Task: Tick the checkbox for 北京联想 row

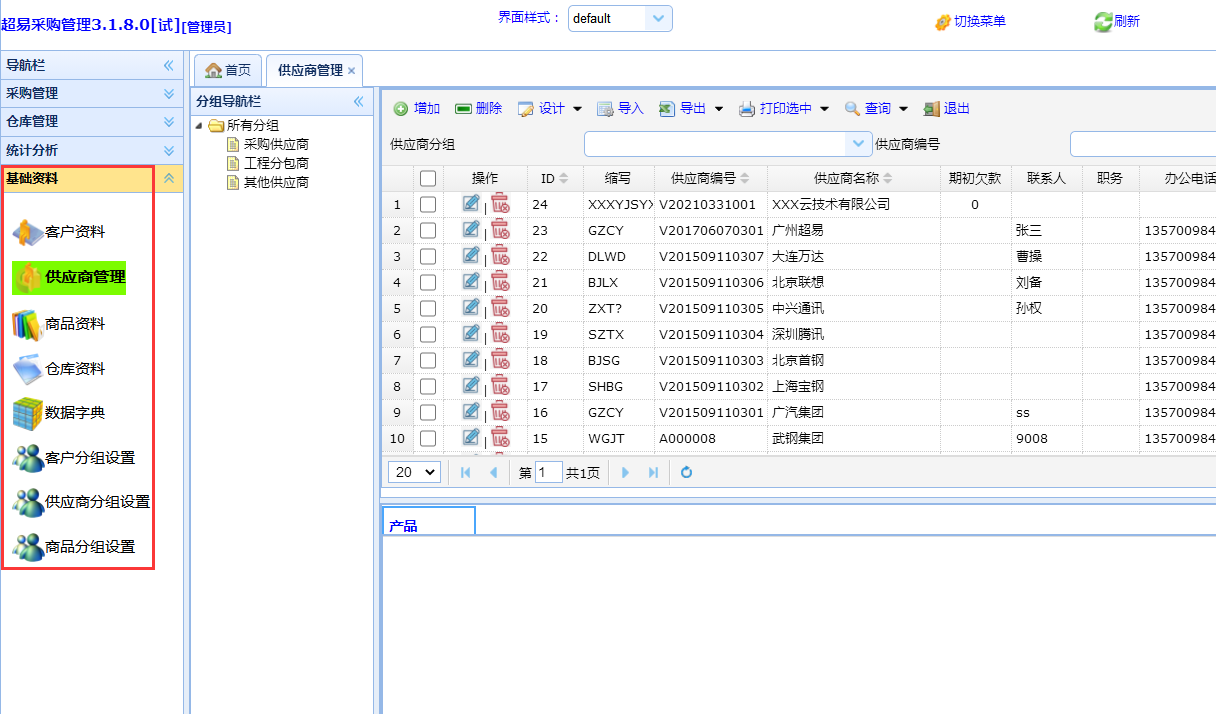Action: [428, 282]
